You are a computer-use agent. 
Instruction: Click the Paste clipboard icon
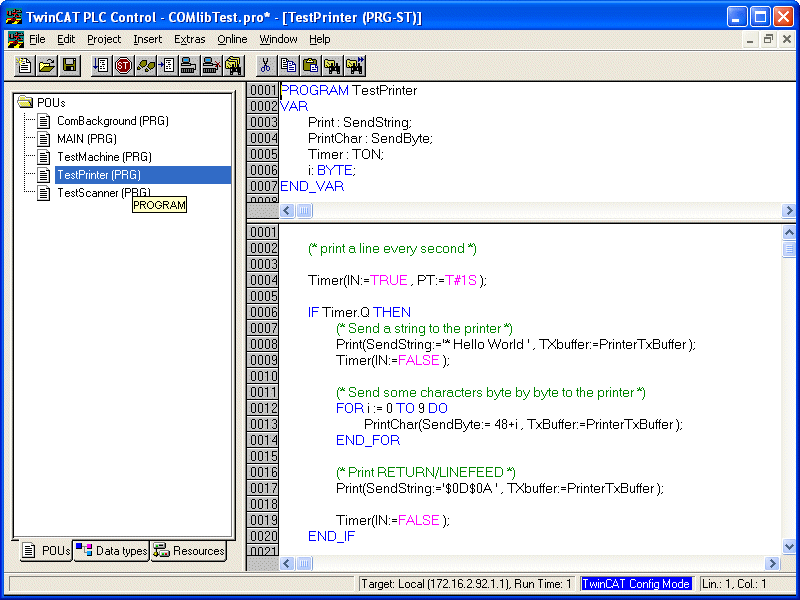pyautogui.click(x=310, y=66)
